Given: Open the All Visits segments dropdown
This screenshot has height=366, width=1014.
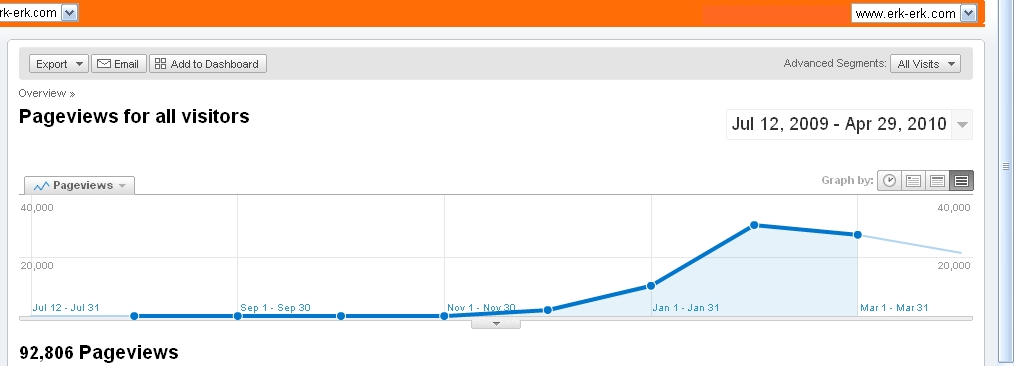Looking at the screenshot, I should (925, 63).
